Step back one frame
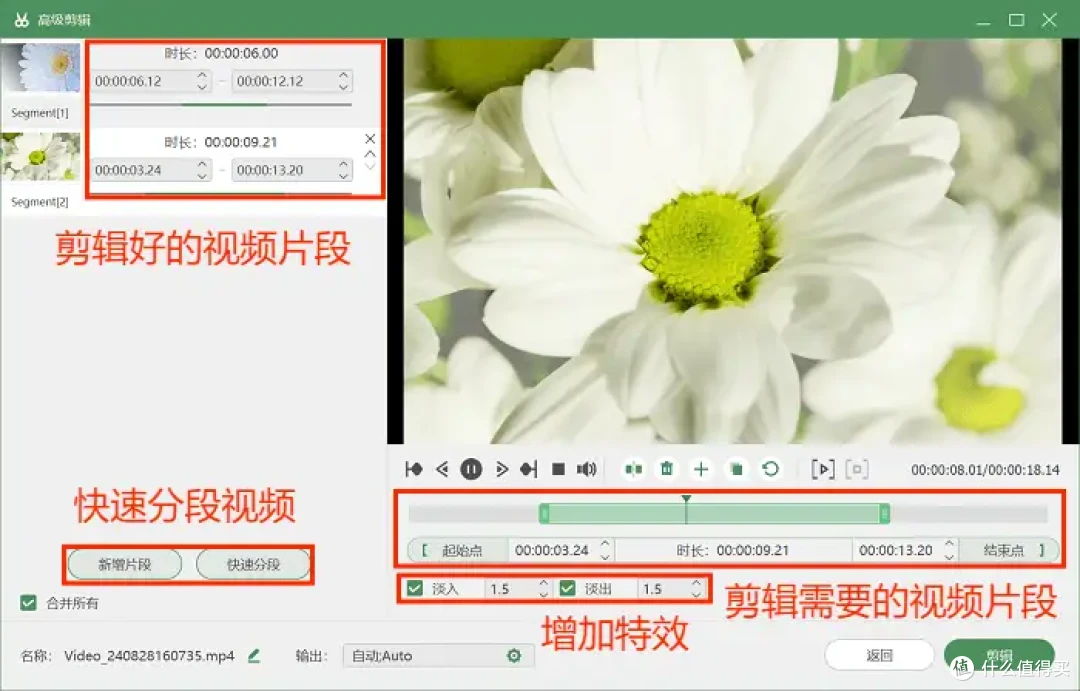Viewport: 1080px width, 691px height. point(442,469)
